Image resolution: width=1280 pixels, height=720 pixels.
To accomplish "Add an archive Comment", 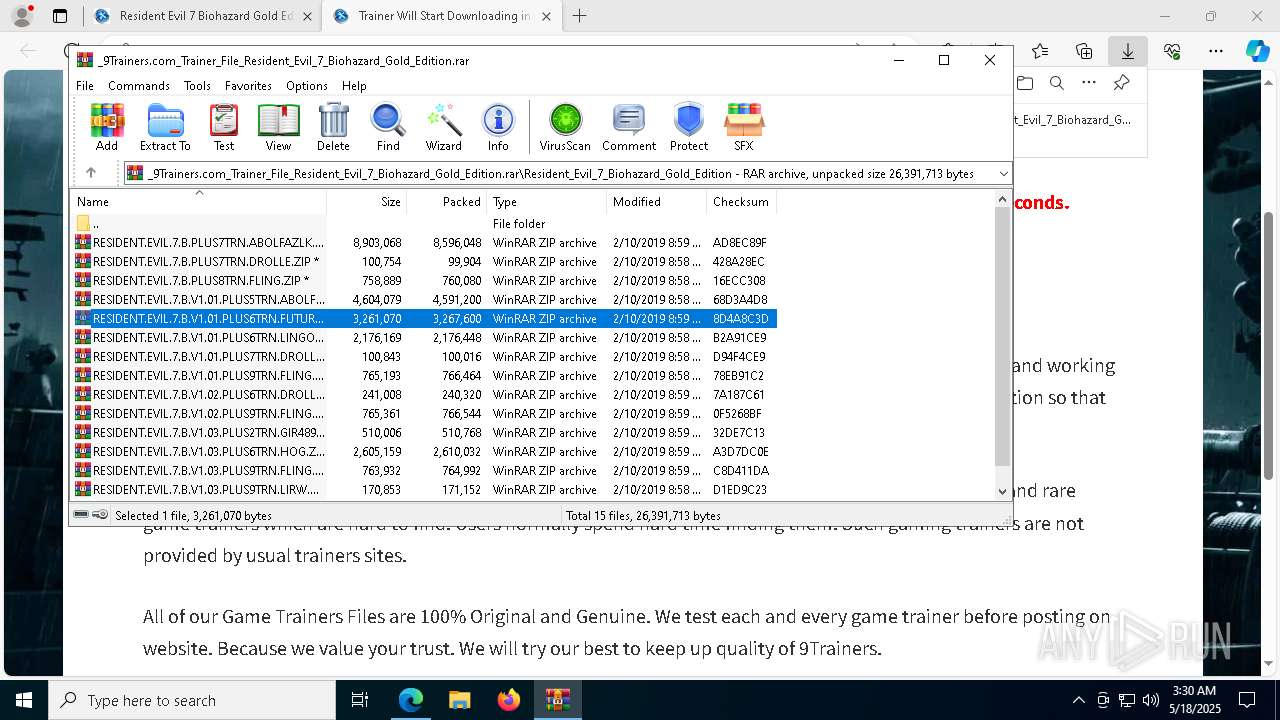I will pyautogui.click(x=629, y=127).
